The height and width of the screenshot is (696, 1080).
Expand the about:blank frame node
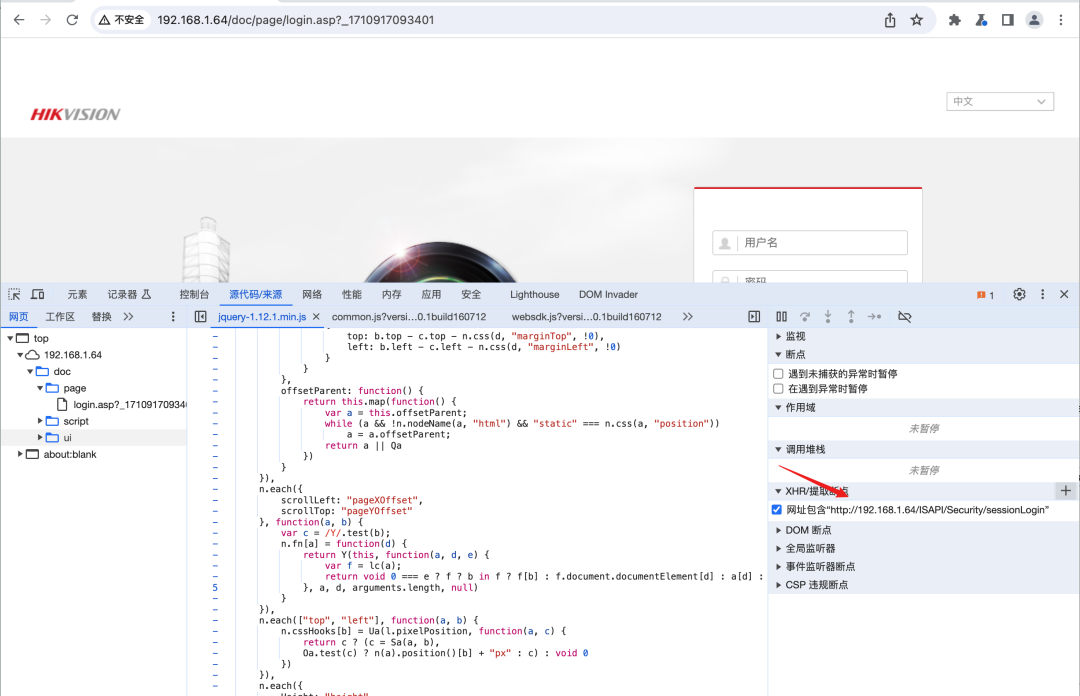tap(20, 453)
